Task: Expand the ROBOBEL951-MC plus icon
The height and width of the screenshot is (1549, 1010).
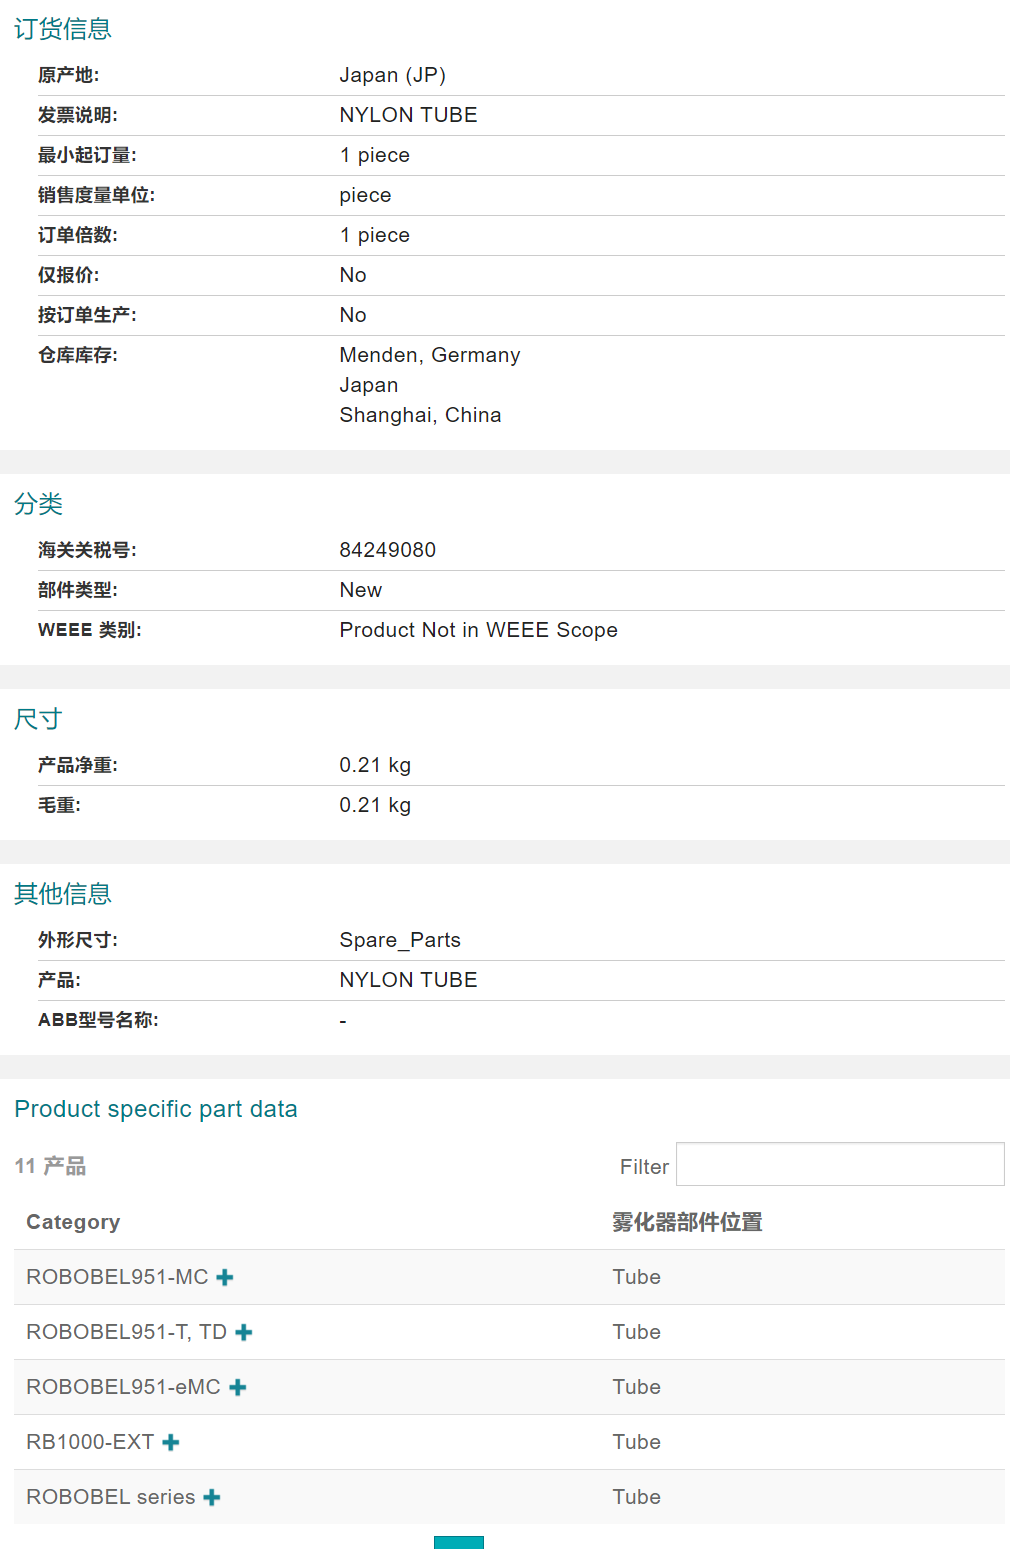Action: click(x=225, y=1277)
